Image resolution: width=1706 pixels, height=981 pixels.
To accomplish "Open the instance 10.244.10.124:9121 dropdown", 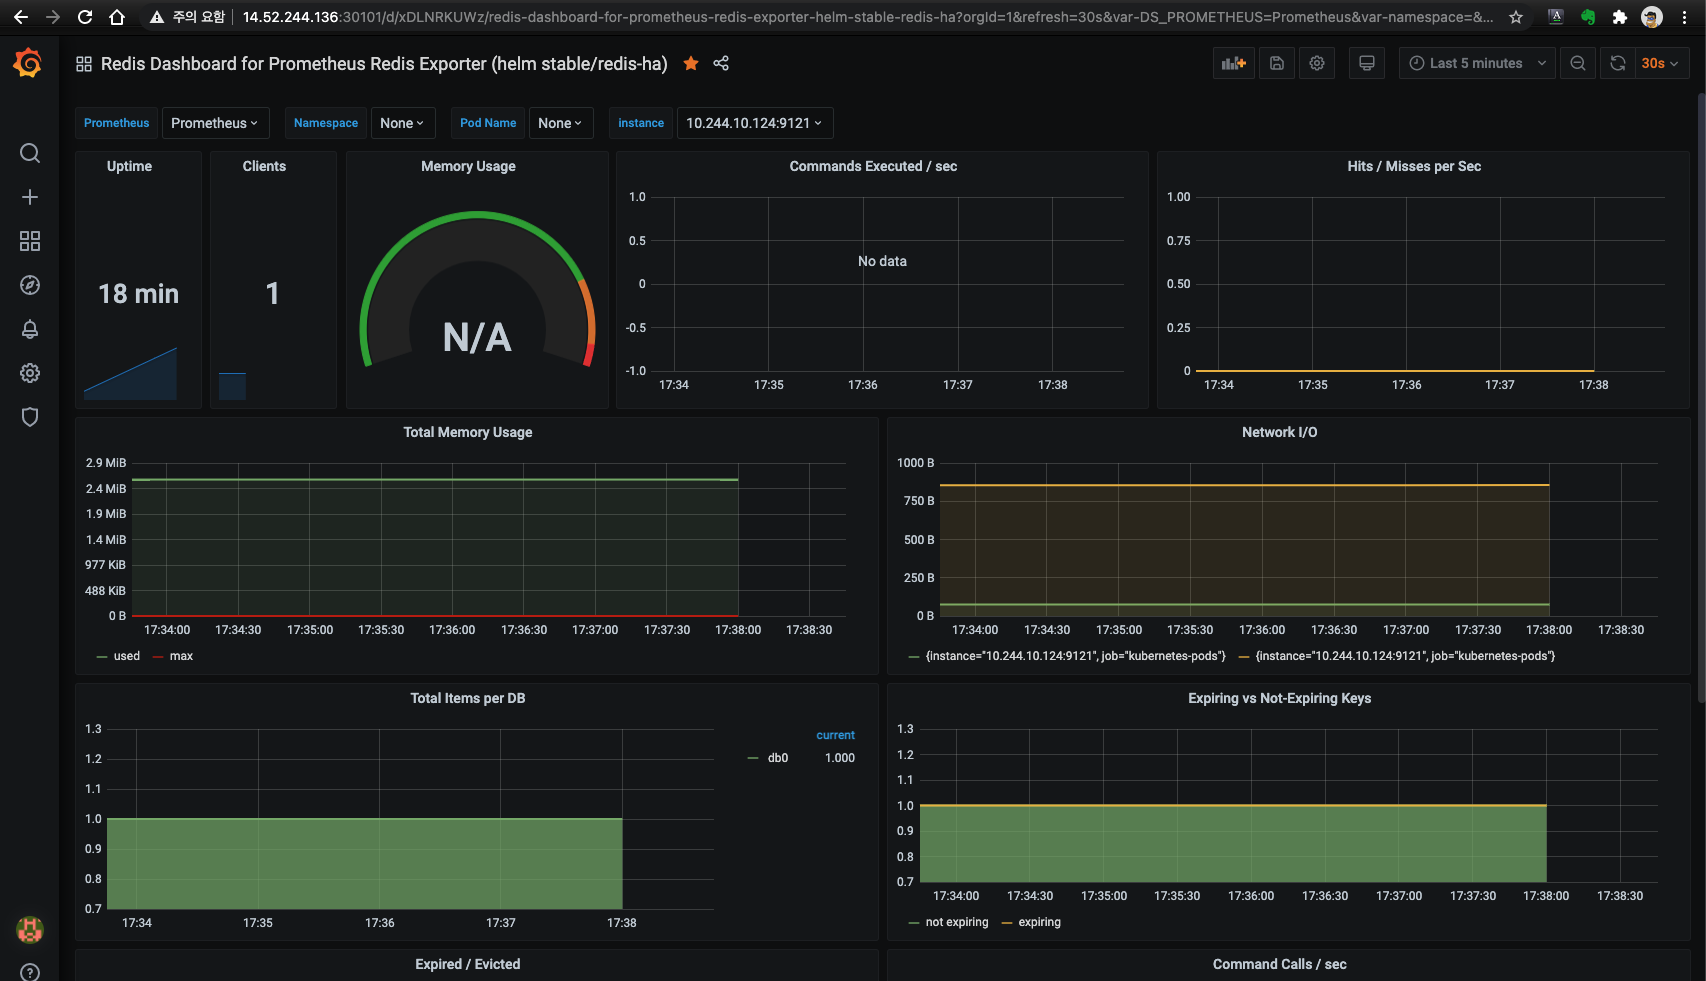I will pyautogui.click(x=755, y=123).
